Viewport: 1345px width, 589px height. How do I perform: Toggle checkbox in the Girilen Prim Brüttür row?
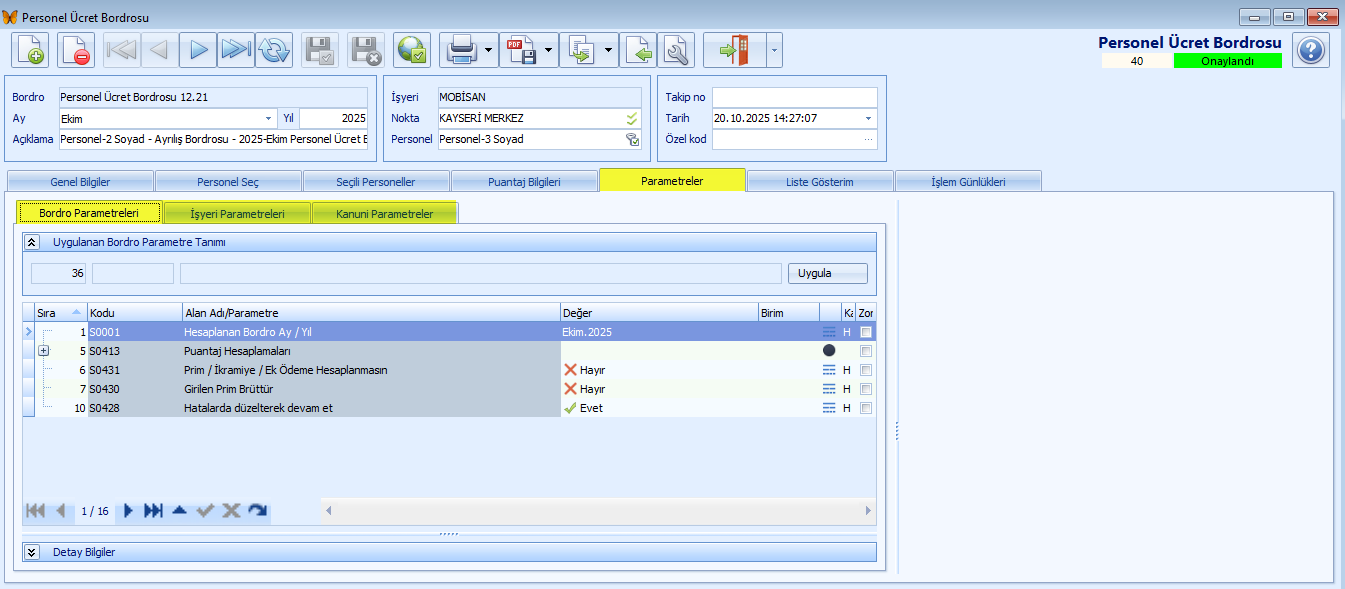[x=866, y=389]
